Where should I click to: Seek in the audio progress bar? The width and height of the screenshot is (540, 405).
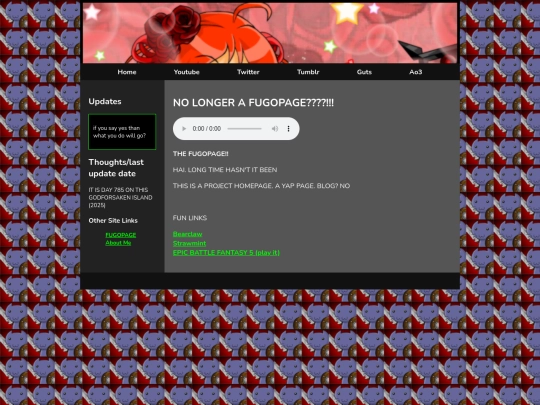click(x=245, y=129)
